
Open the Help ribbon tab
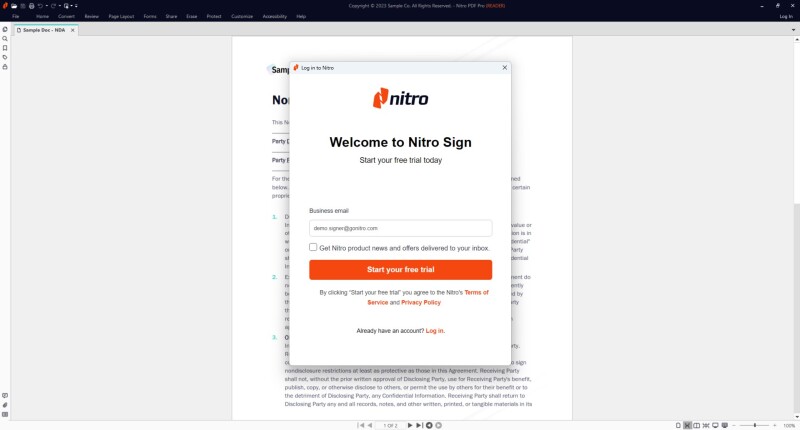coord(301,16)
